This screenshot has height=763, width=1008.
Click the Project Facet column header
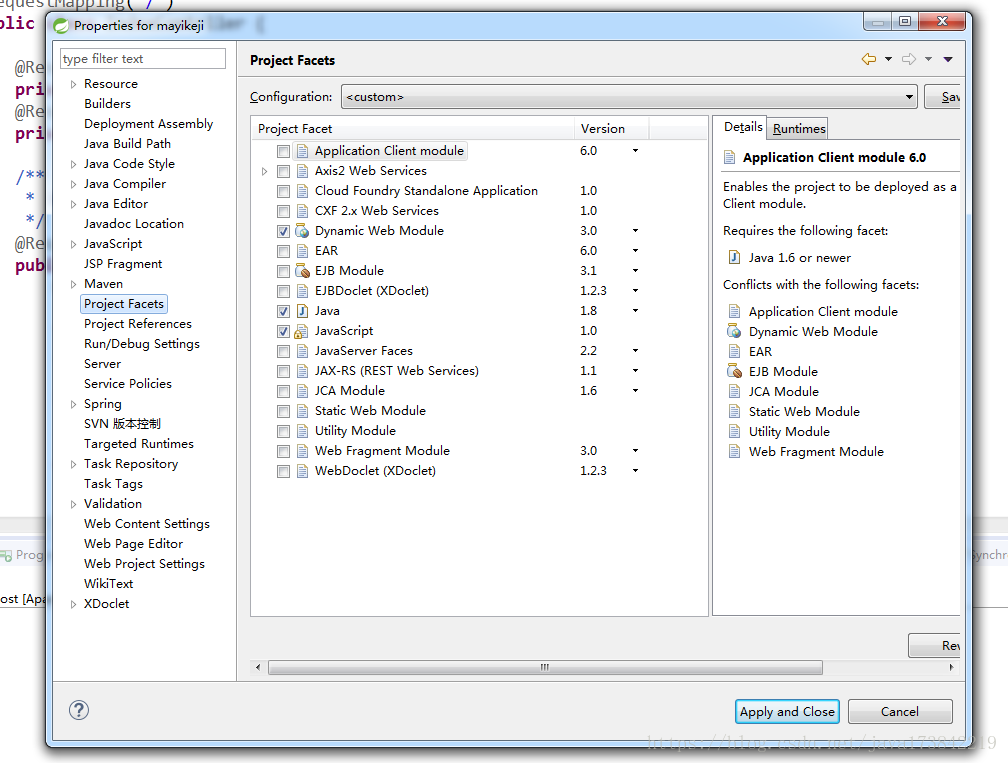[413, 129]
